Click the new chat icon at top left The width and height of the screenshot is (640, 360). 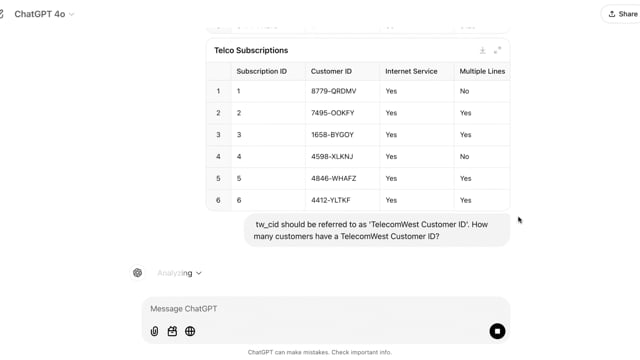point(1,14)
